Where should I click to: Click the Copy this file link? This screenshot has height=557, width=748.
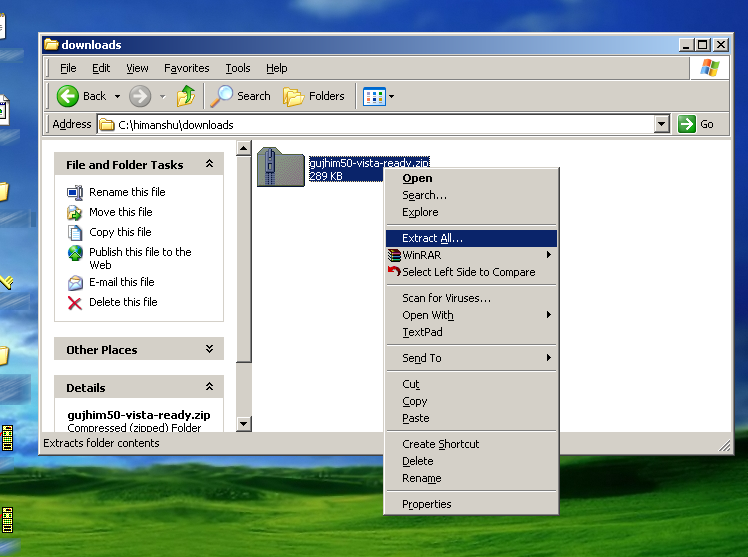pyautogui.click(x=120, y=232)
